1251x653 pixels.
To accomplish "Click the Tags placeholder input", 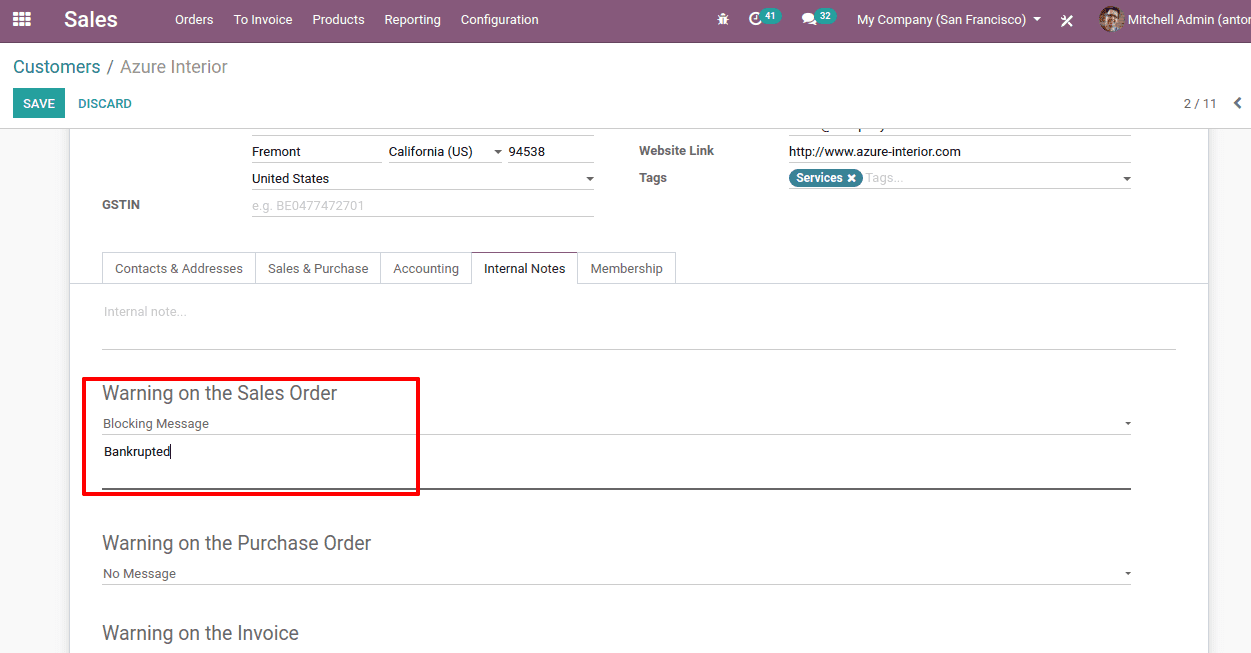I will click(990, 178).
